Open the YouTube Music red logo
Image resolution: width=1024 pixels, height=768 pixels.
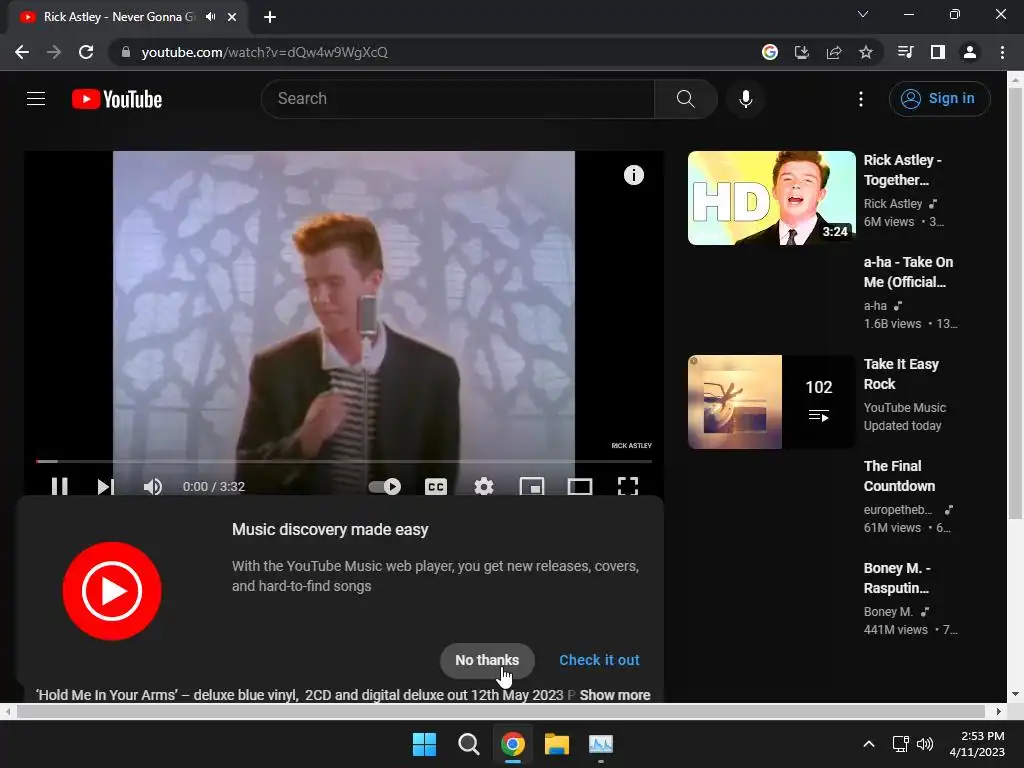pos(112,590)
